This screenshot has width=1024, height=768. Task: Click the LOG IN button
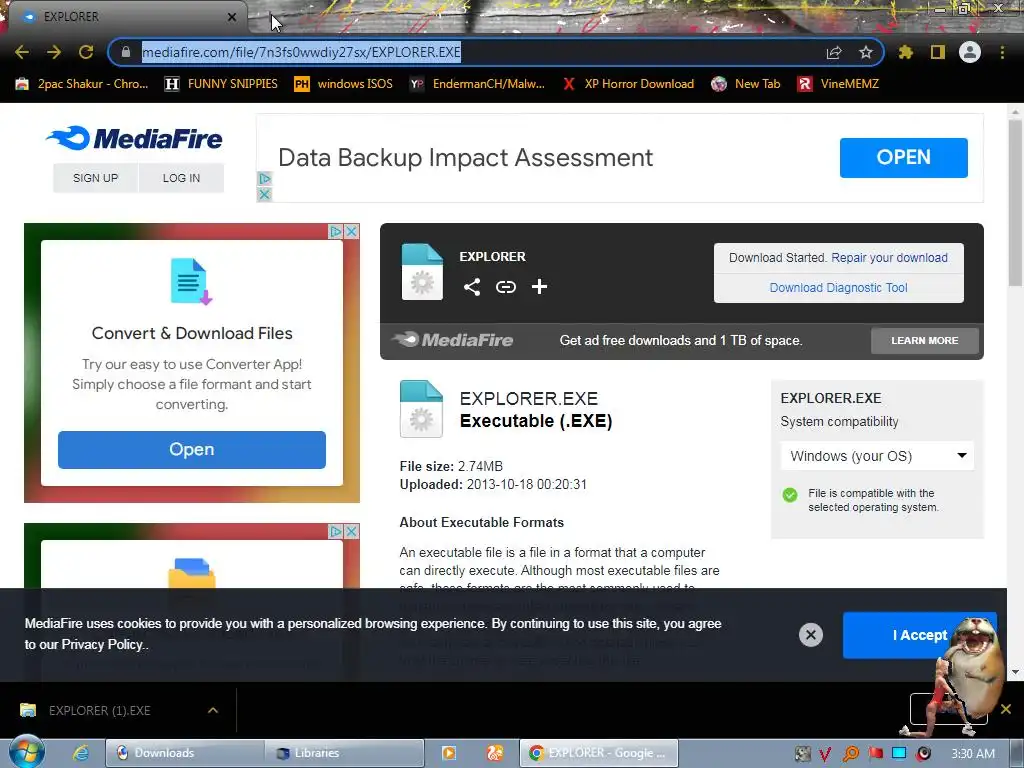(182, 178)
